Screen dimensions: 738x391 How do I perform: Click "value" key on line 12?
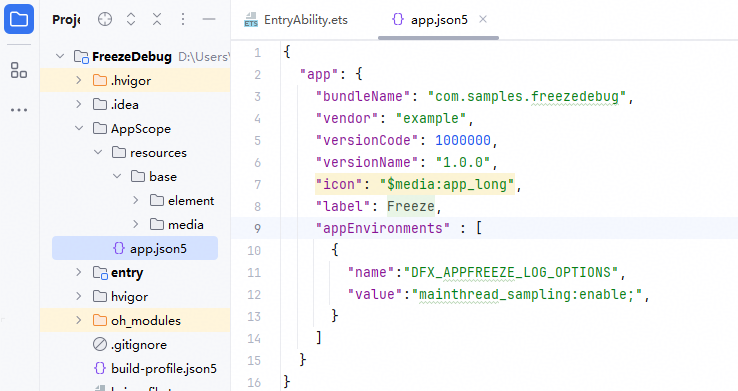click(375, 295)
